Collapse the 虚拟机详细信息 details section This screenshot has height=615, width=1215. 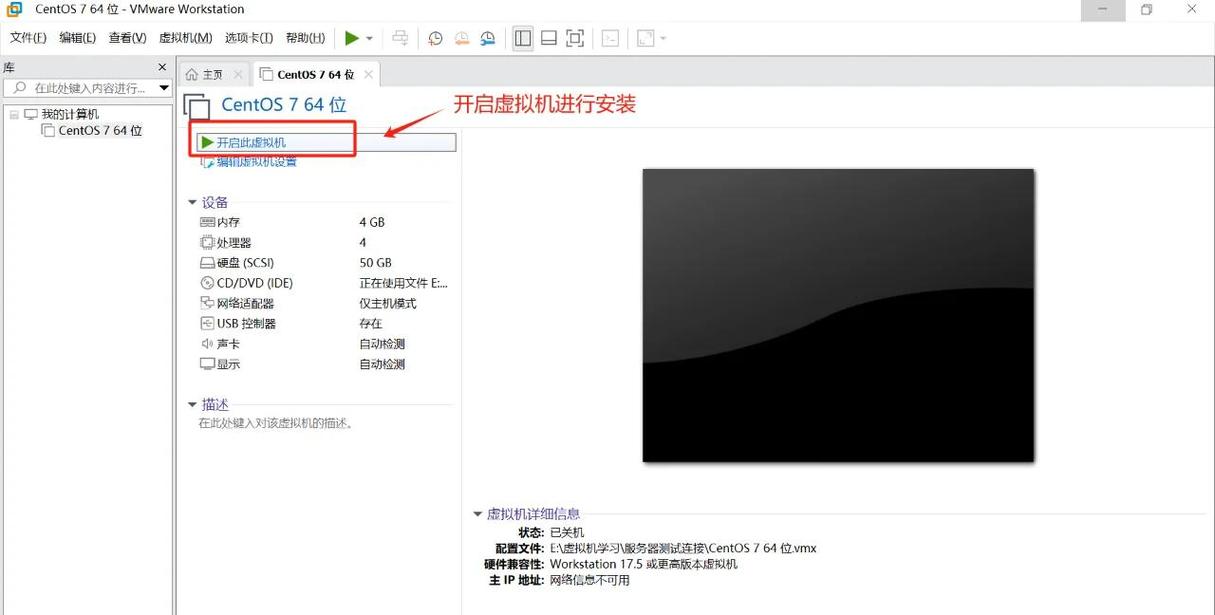click(478, 513)
